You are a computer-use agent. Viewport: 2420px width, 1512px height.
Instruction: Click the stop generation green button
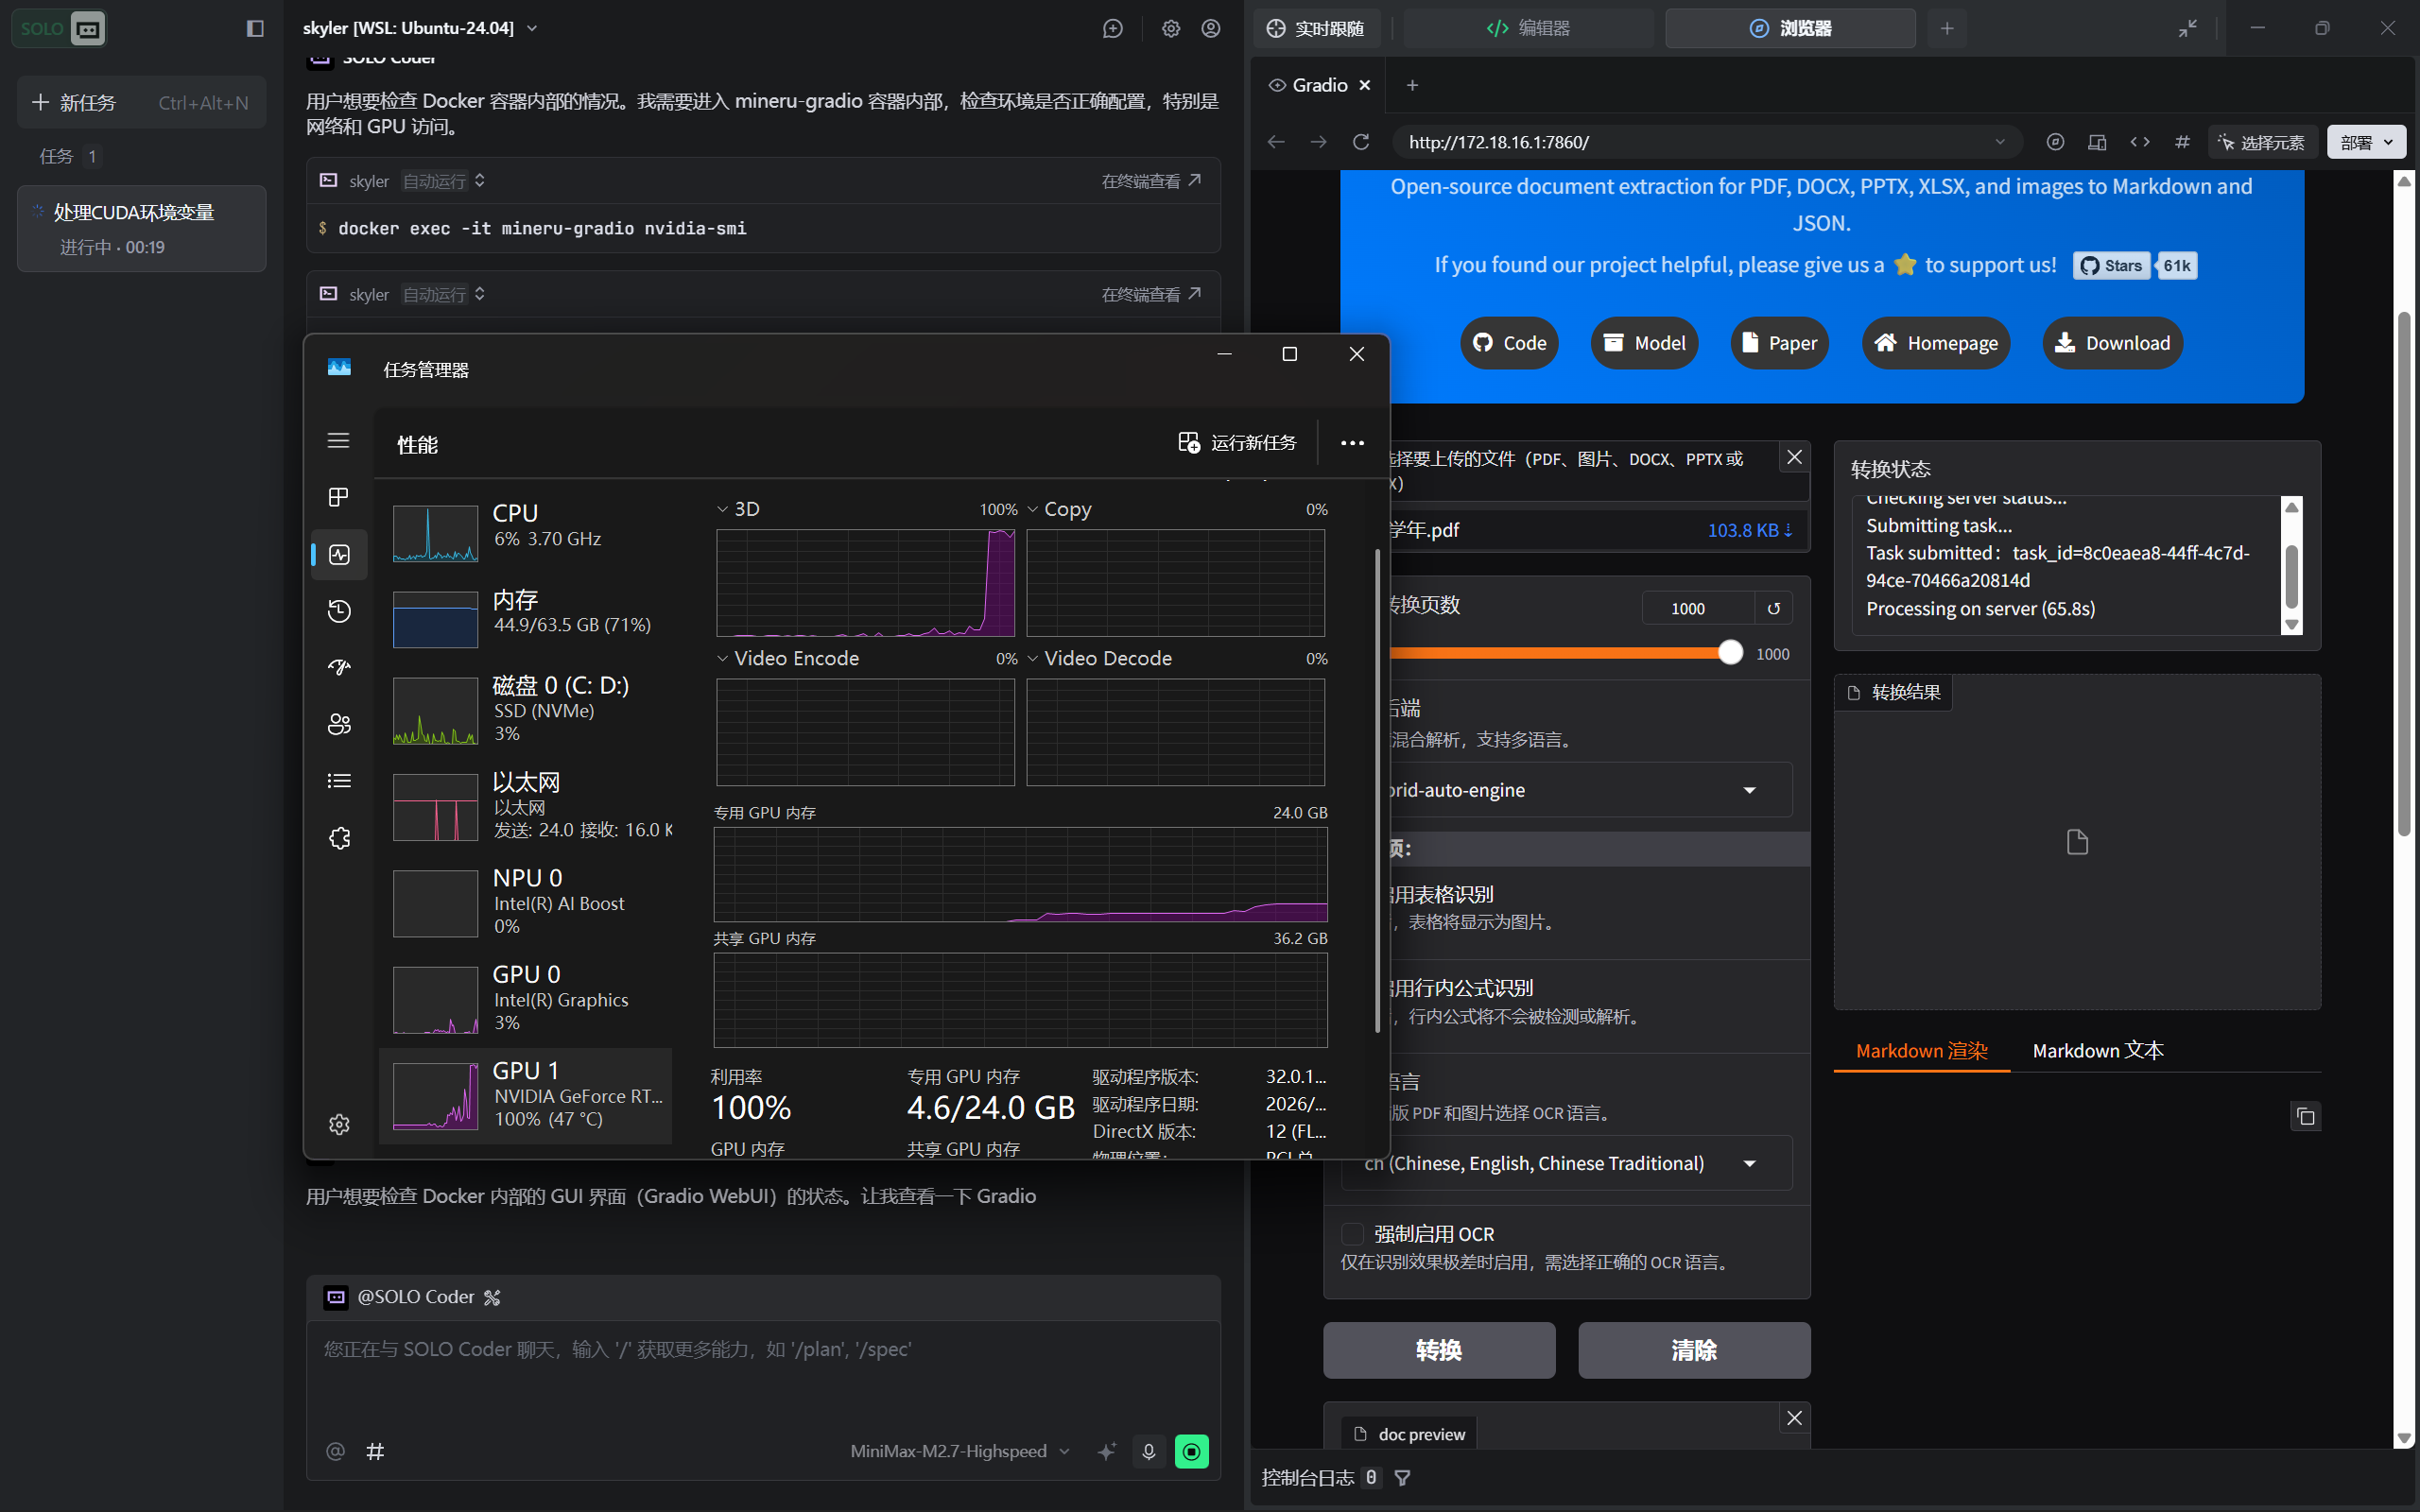pos(1191,1451)
